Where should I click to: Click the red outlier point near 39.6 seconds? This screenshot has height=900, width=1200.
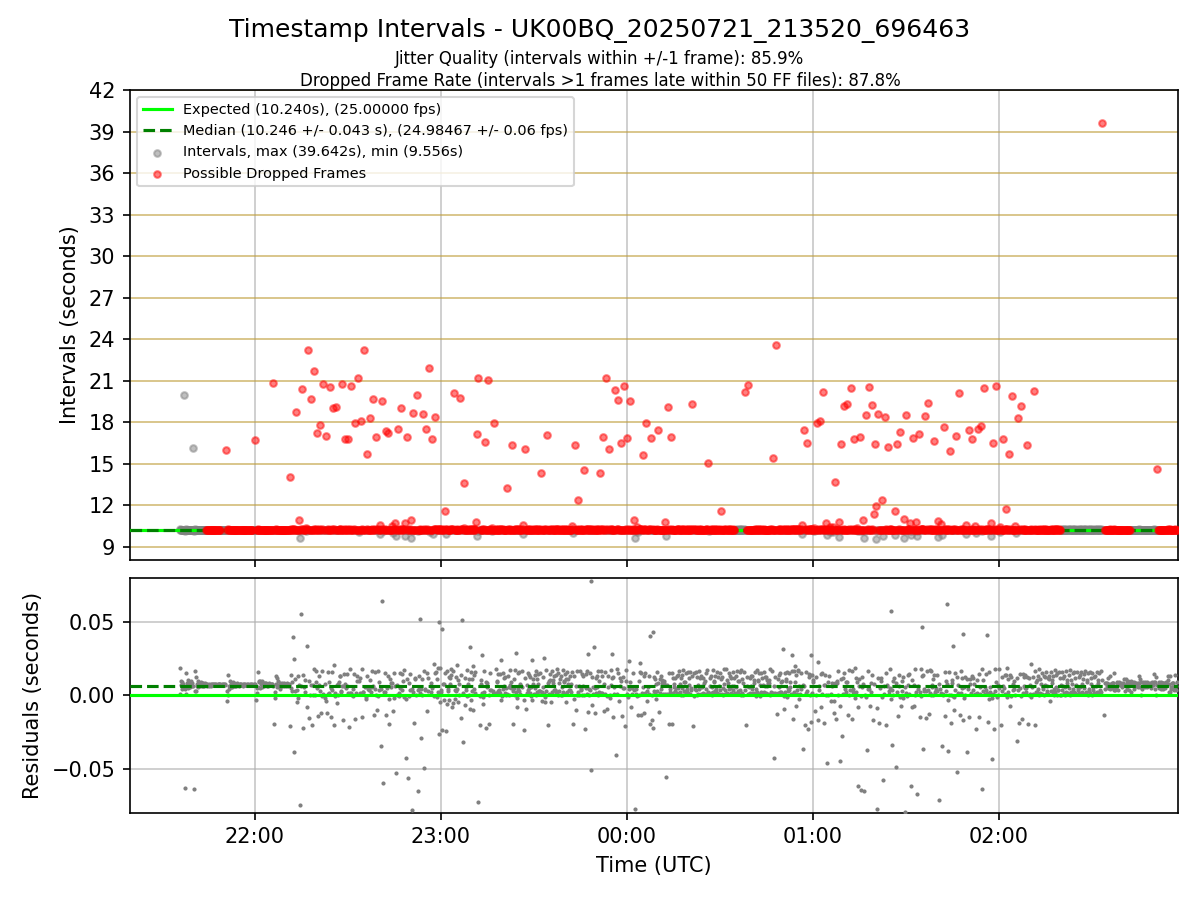coord(1102,123)
